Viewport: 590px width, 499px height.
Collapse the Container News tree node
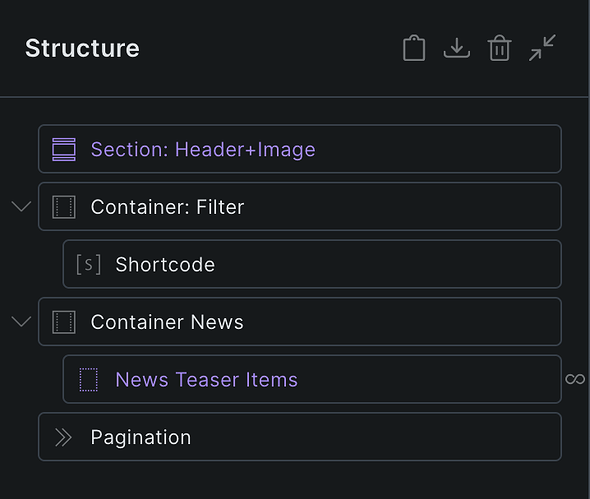point(21,321)
